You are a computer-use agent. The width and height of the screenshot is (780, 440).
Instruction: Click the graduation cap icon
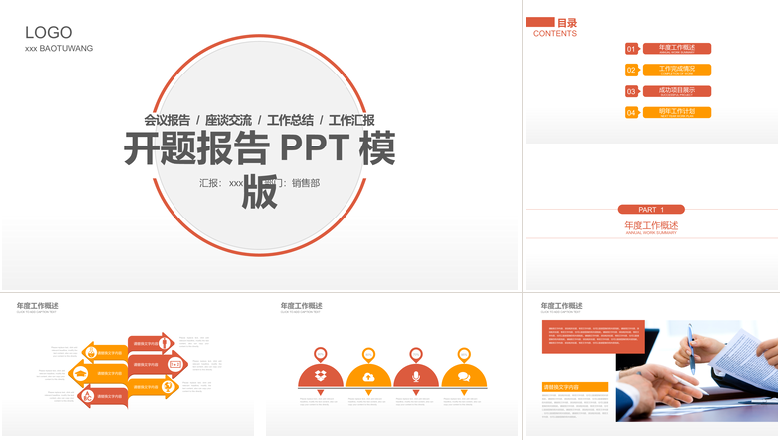pos(80,373)
